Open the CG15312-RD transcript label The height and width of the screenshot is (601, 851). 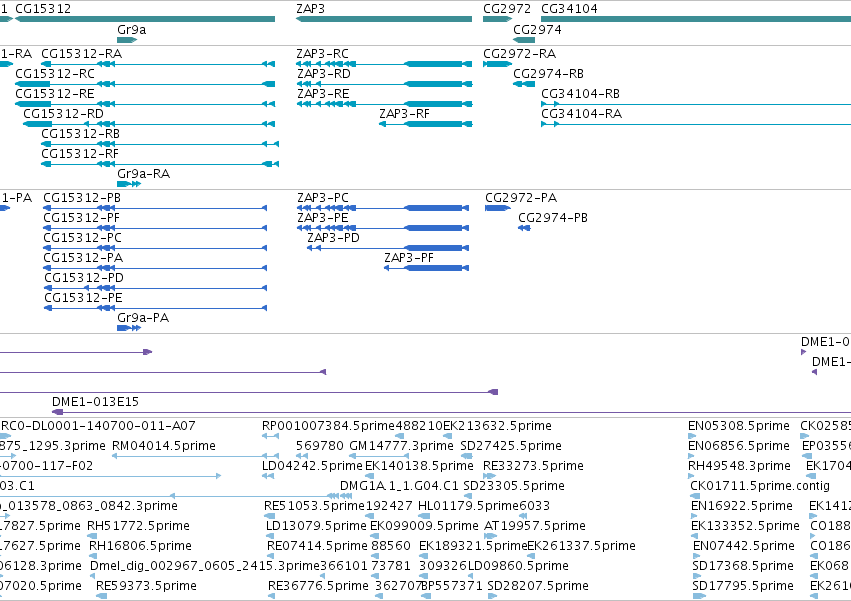click(63, 114)
